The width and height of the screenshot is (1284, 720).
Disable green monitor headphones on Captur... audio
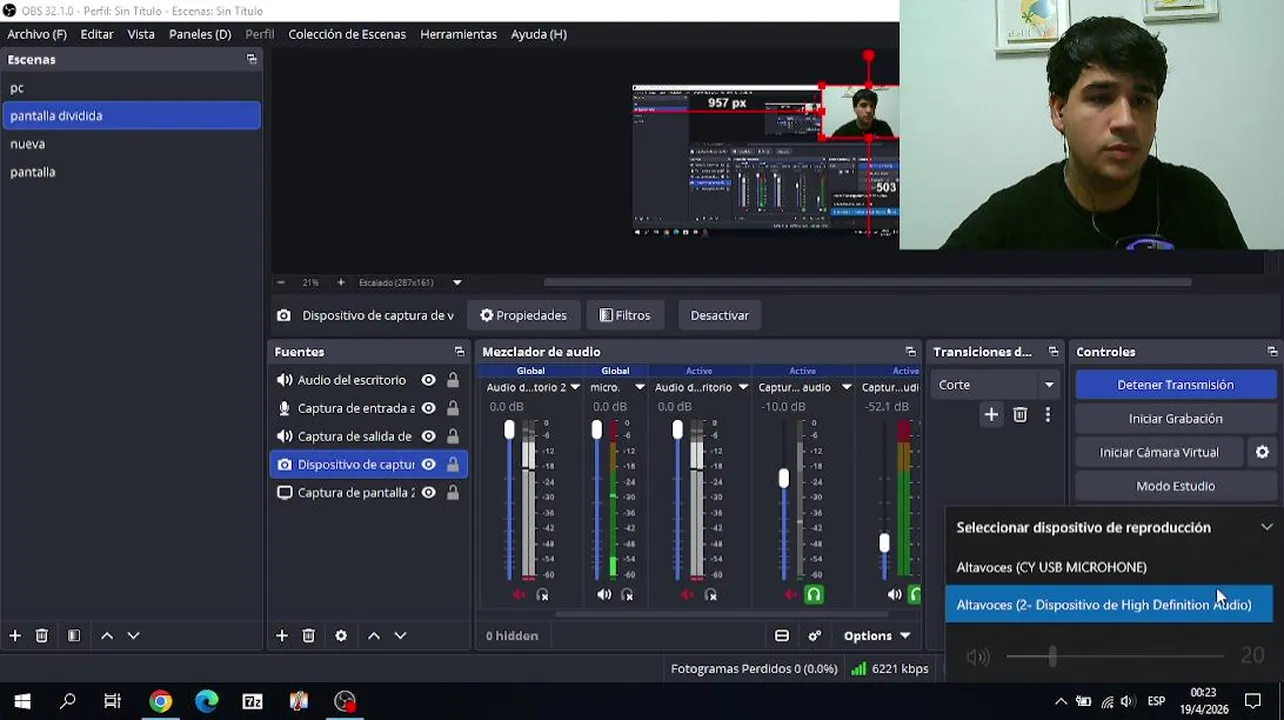814,594
